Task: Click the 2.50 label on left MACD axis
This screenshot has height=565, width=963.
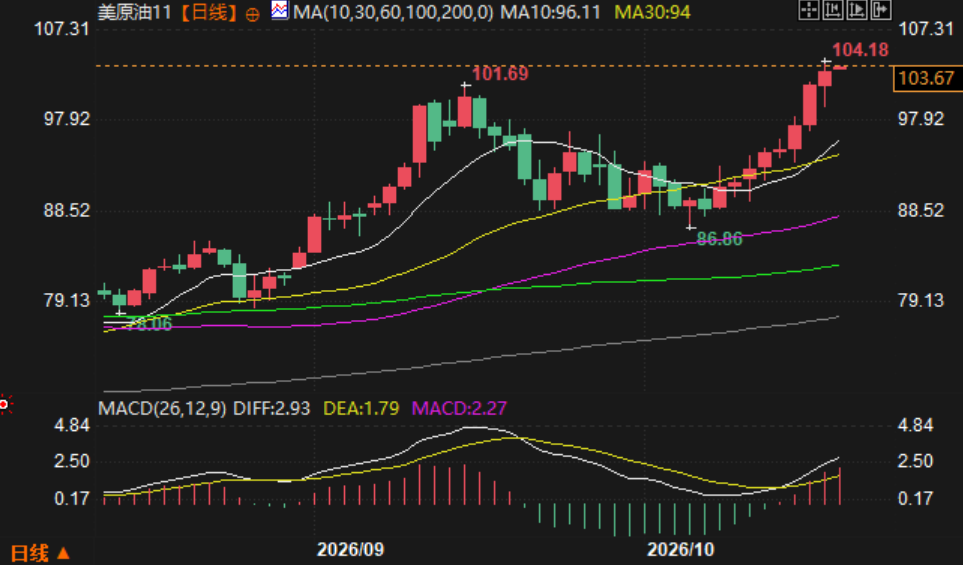Action: coord(72,461)
